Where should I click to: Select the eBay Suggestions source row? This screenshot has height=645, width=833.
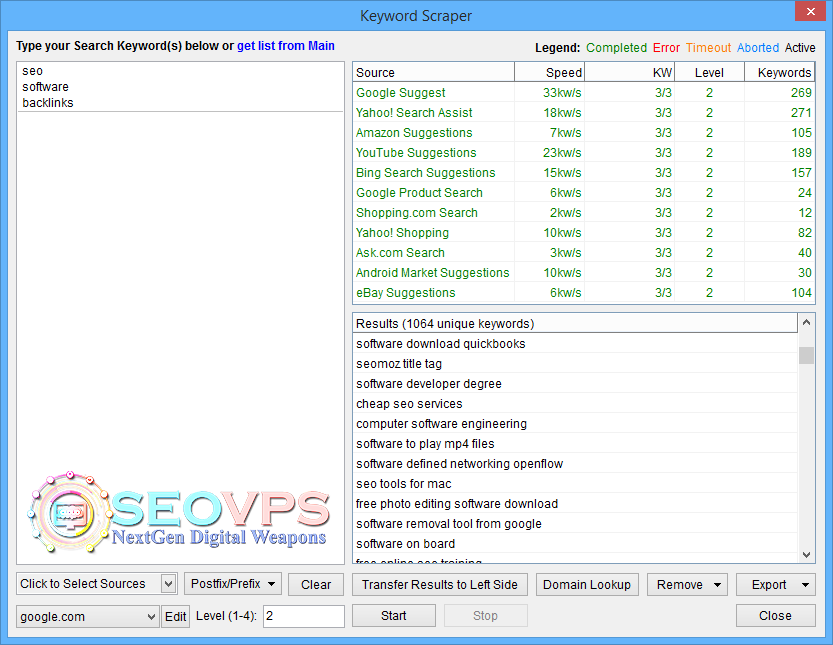pyautogui.click(x=583, y=293)
